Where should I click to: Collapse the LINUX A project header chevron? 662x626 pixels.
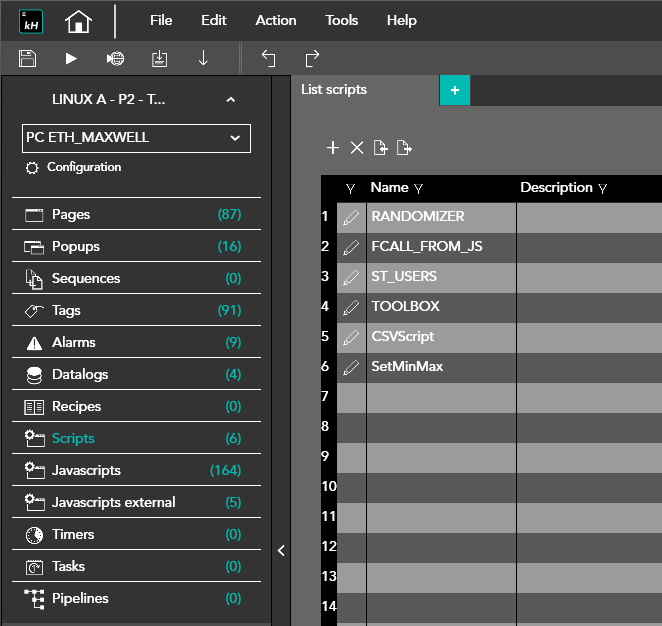(231, 100)
